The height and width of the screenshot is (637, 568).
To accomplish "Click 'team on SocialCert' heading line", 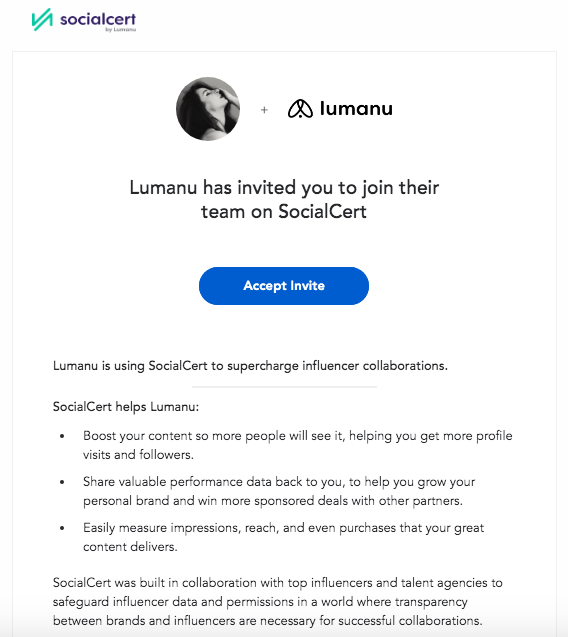I will pyautogui.click(x=284, y=212).
